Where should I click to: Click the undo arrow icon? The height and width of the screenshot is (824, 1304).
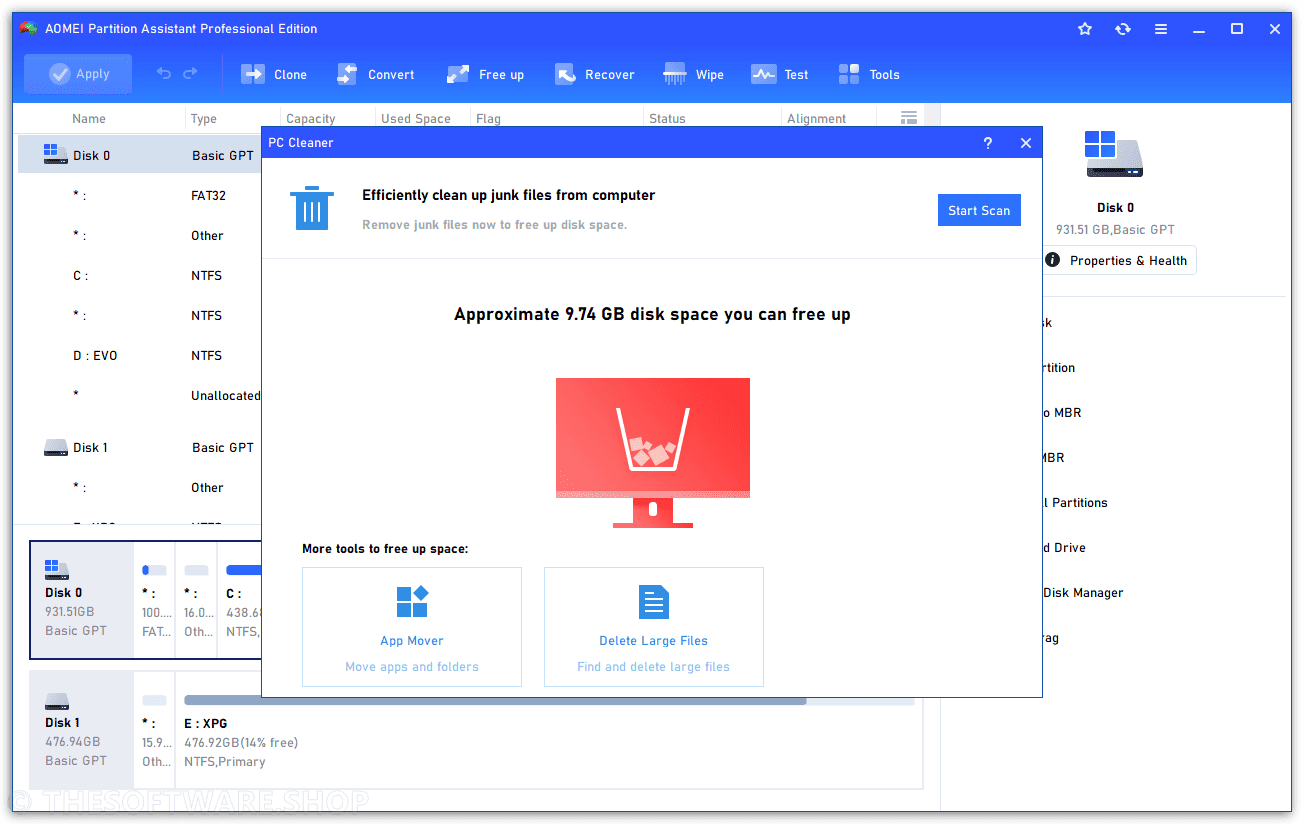[164, 74]
